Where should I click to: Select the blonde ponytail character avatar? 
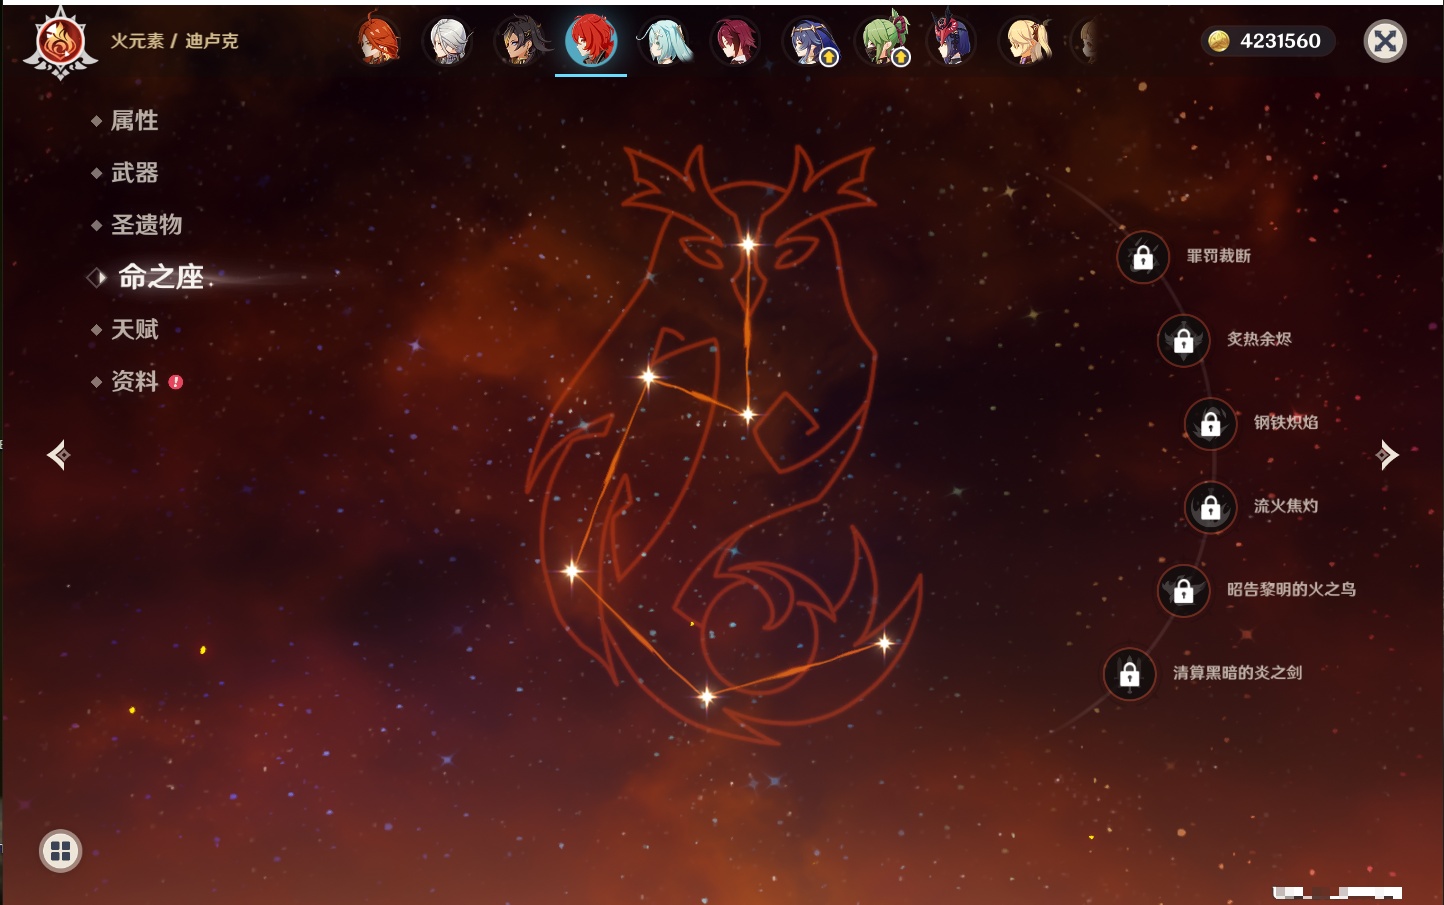click(1027, 42)
